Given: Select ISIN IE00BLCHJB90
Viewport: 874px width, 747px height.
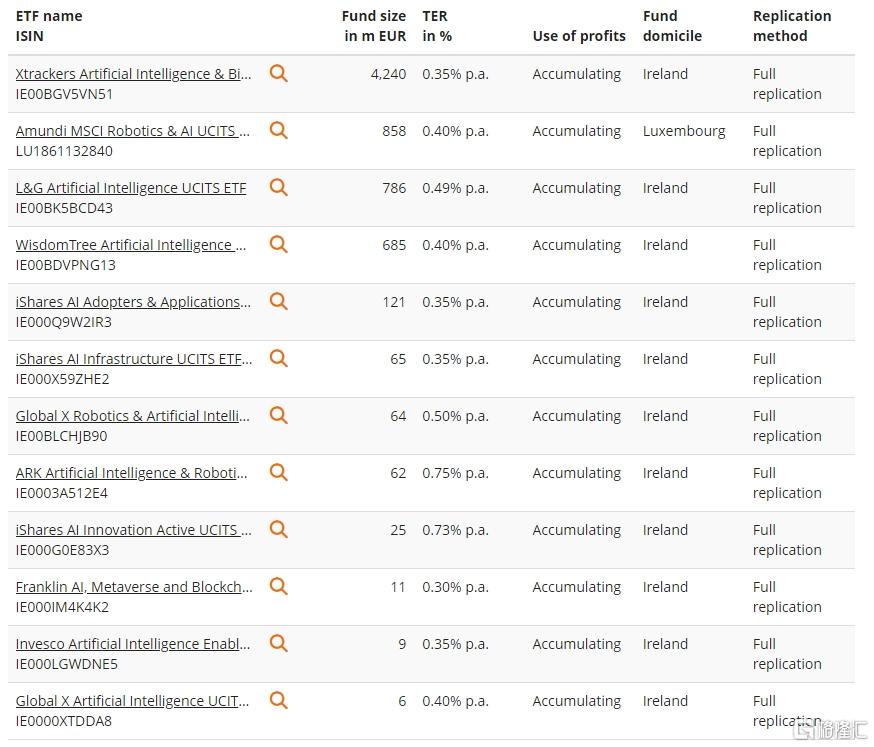Looking at the screenshot, I should 61,436.
